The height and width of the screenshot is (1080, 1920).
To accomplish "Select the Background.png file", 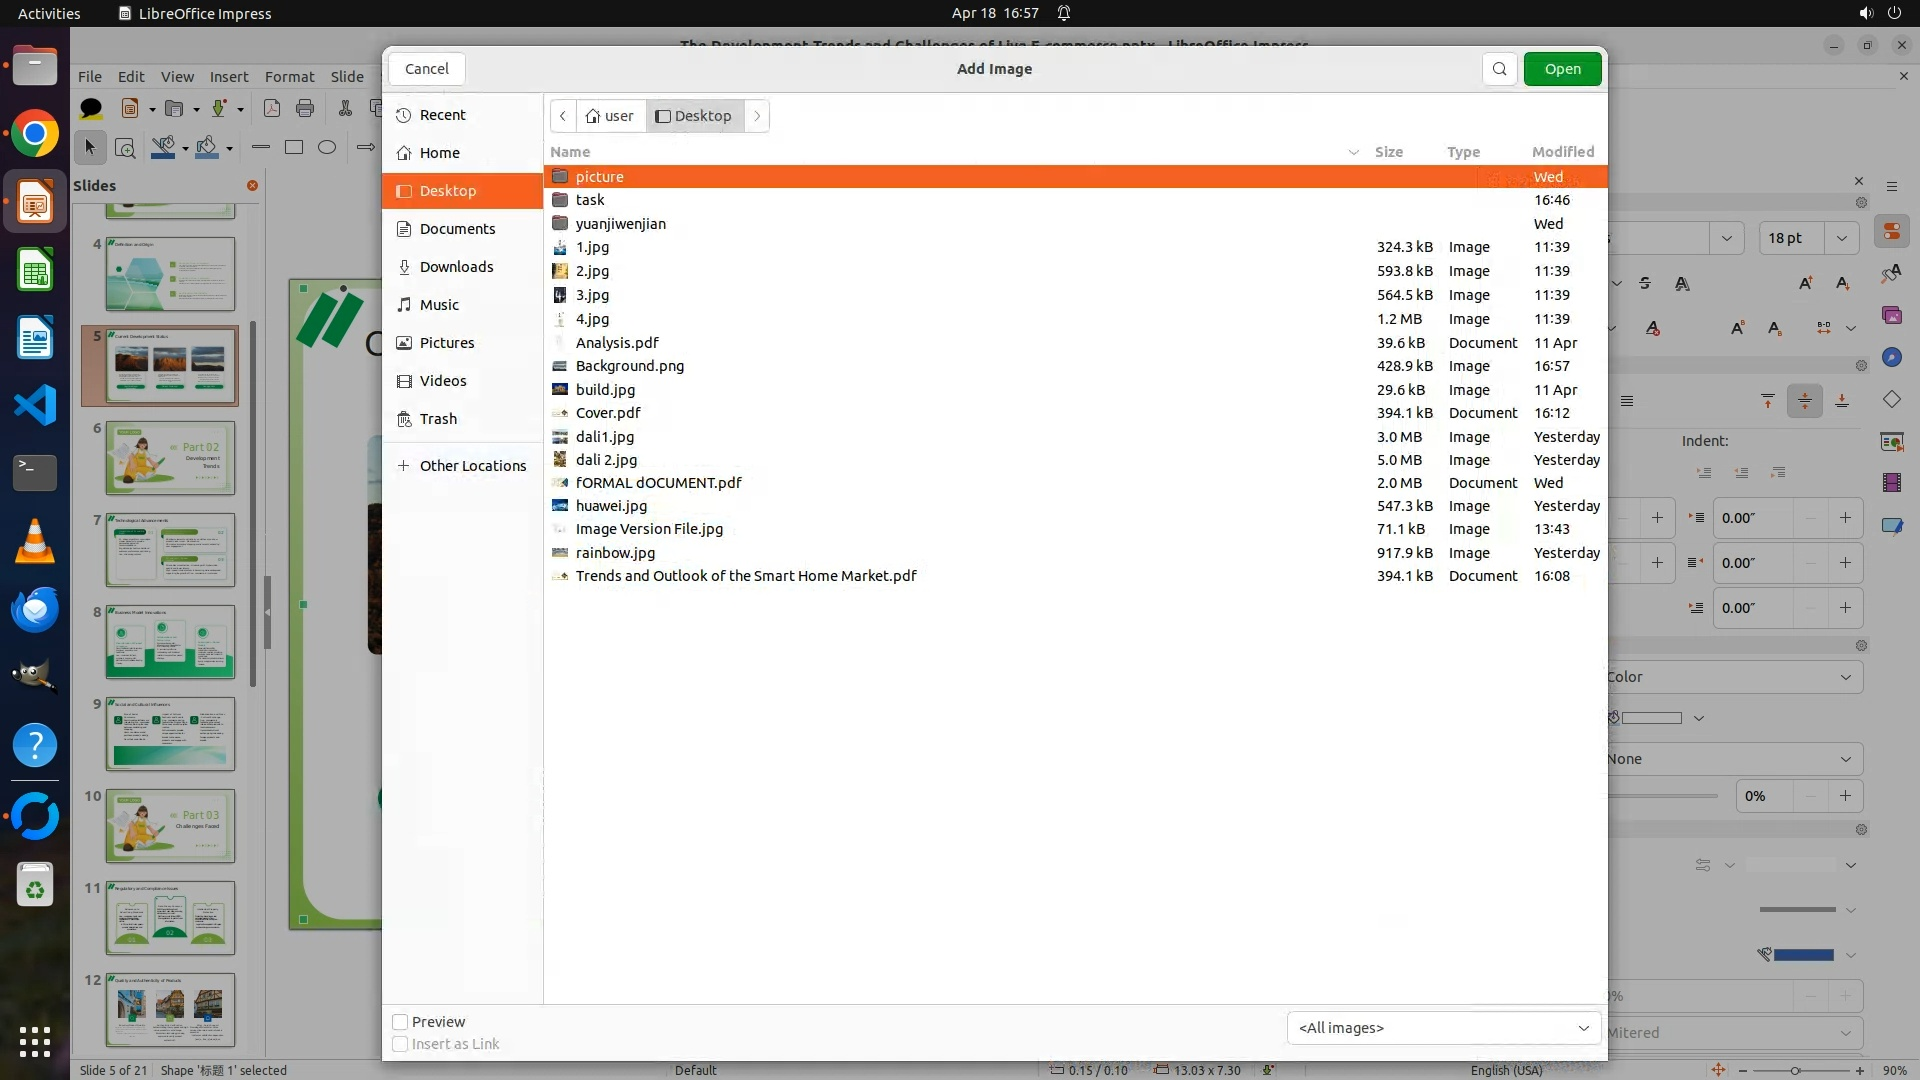I will 629,366.
